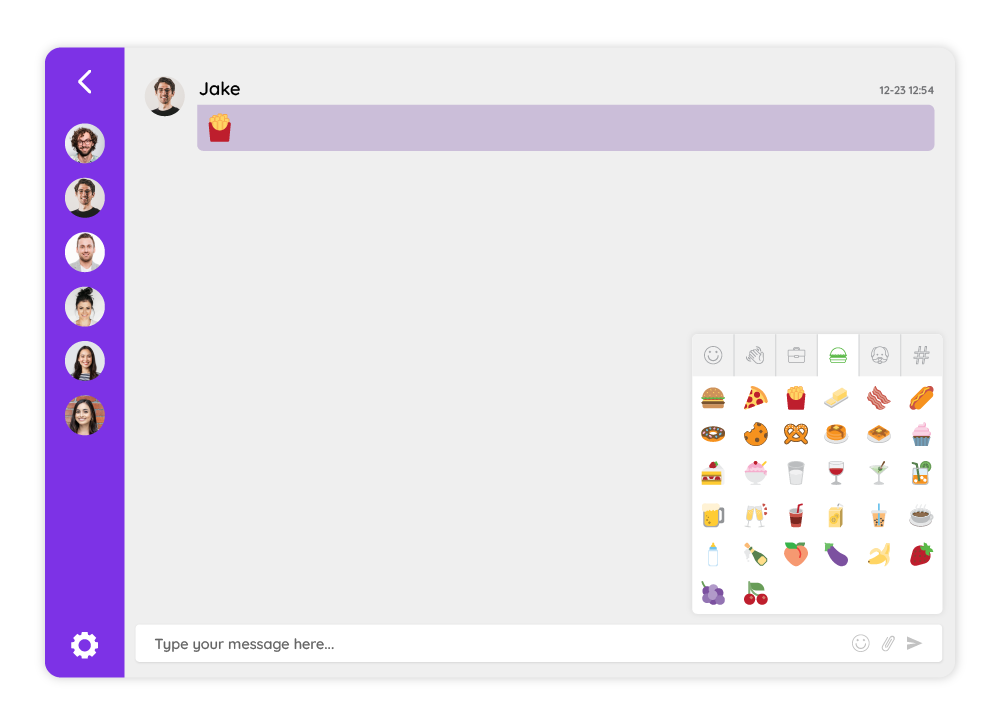Open the symbols hashtag emoji tab
This screenshot has height=725, width=1000.
pyautogui.click(x=922, y=355)
